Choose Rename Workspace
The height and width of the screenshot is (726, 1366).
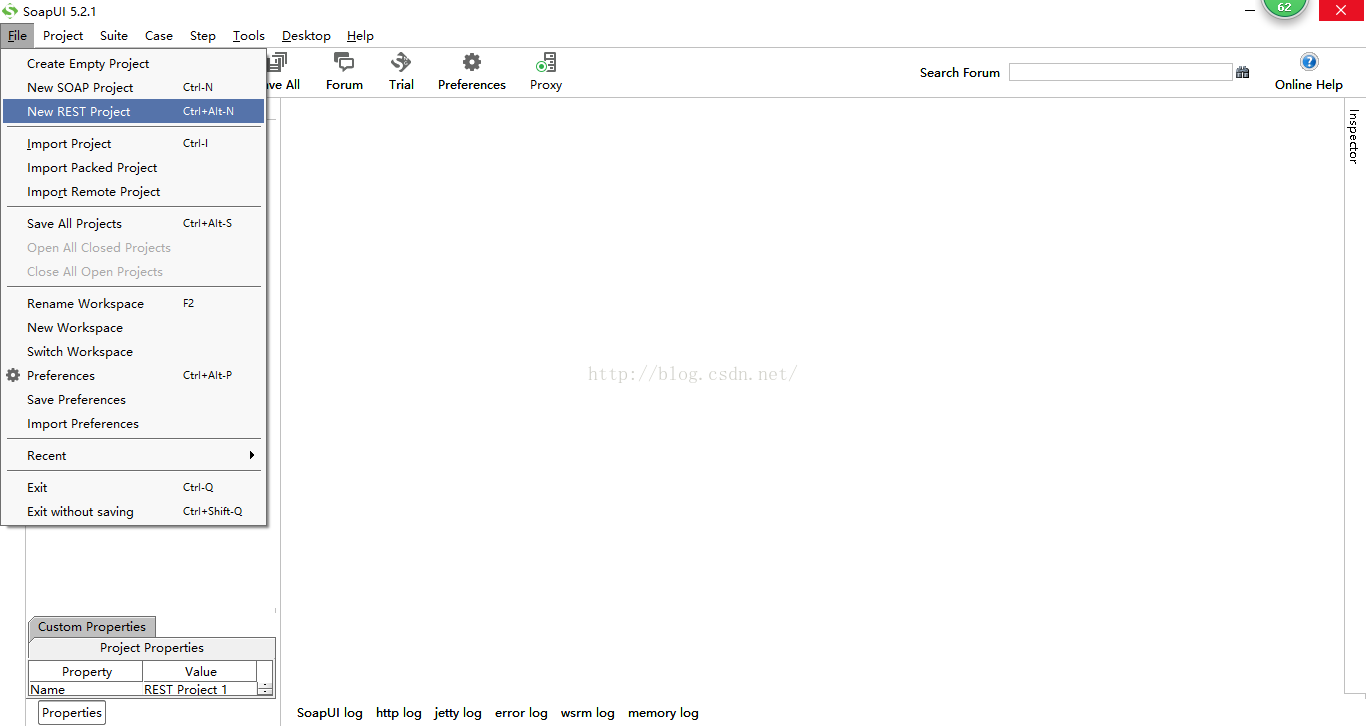click(x=133, y=303)
